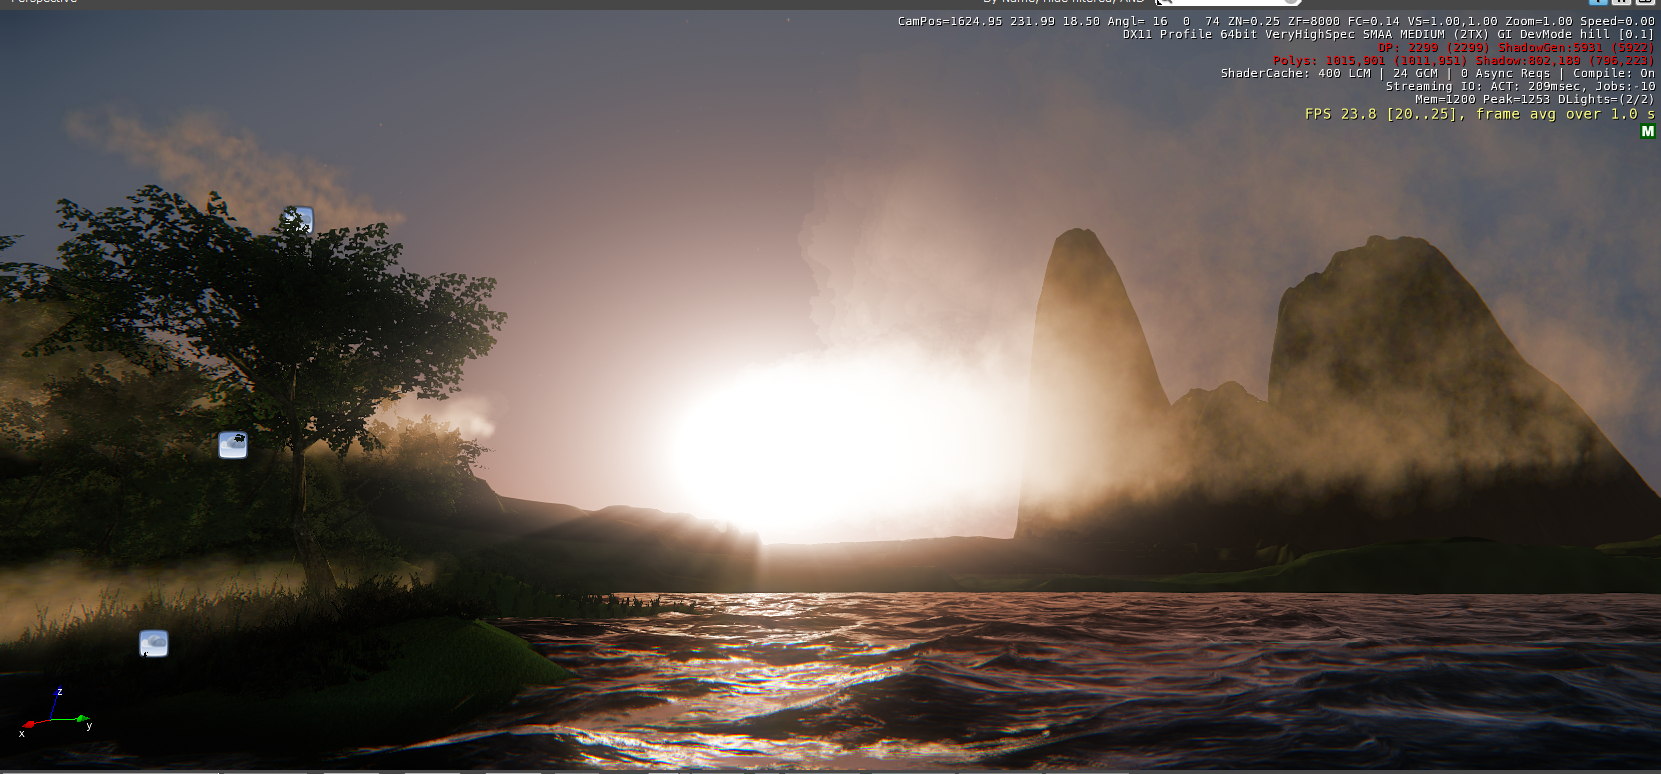Click the red Polys: 1015,901 stats line
This screenshot has width=1661, height=774.
[x=1464, y=60]
